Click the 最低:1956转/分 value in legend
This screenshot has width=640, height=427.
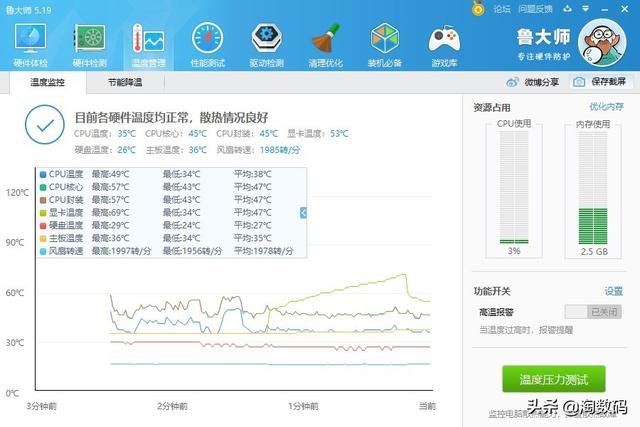(x=193, y=251)
